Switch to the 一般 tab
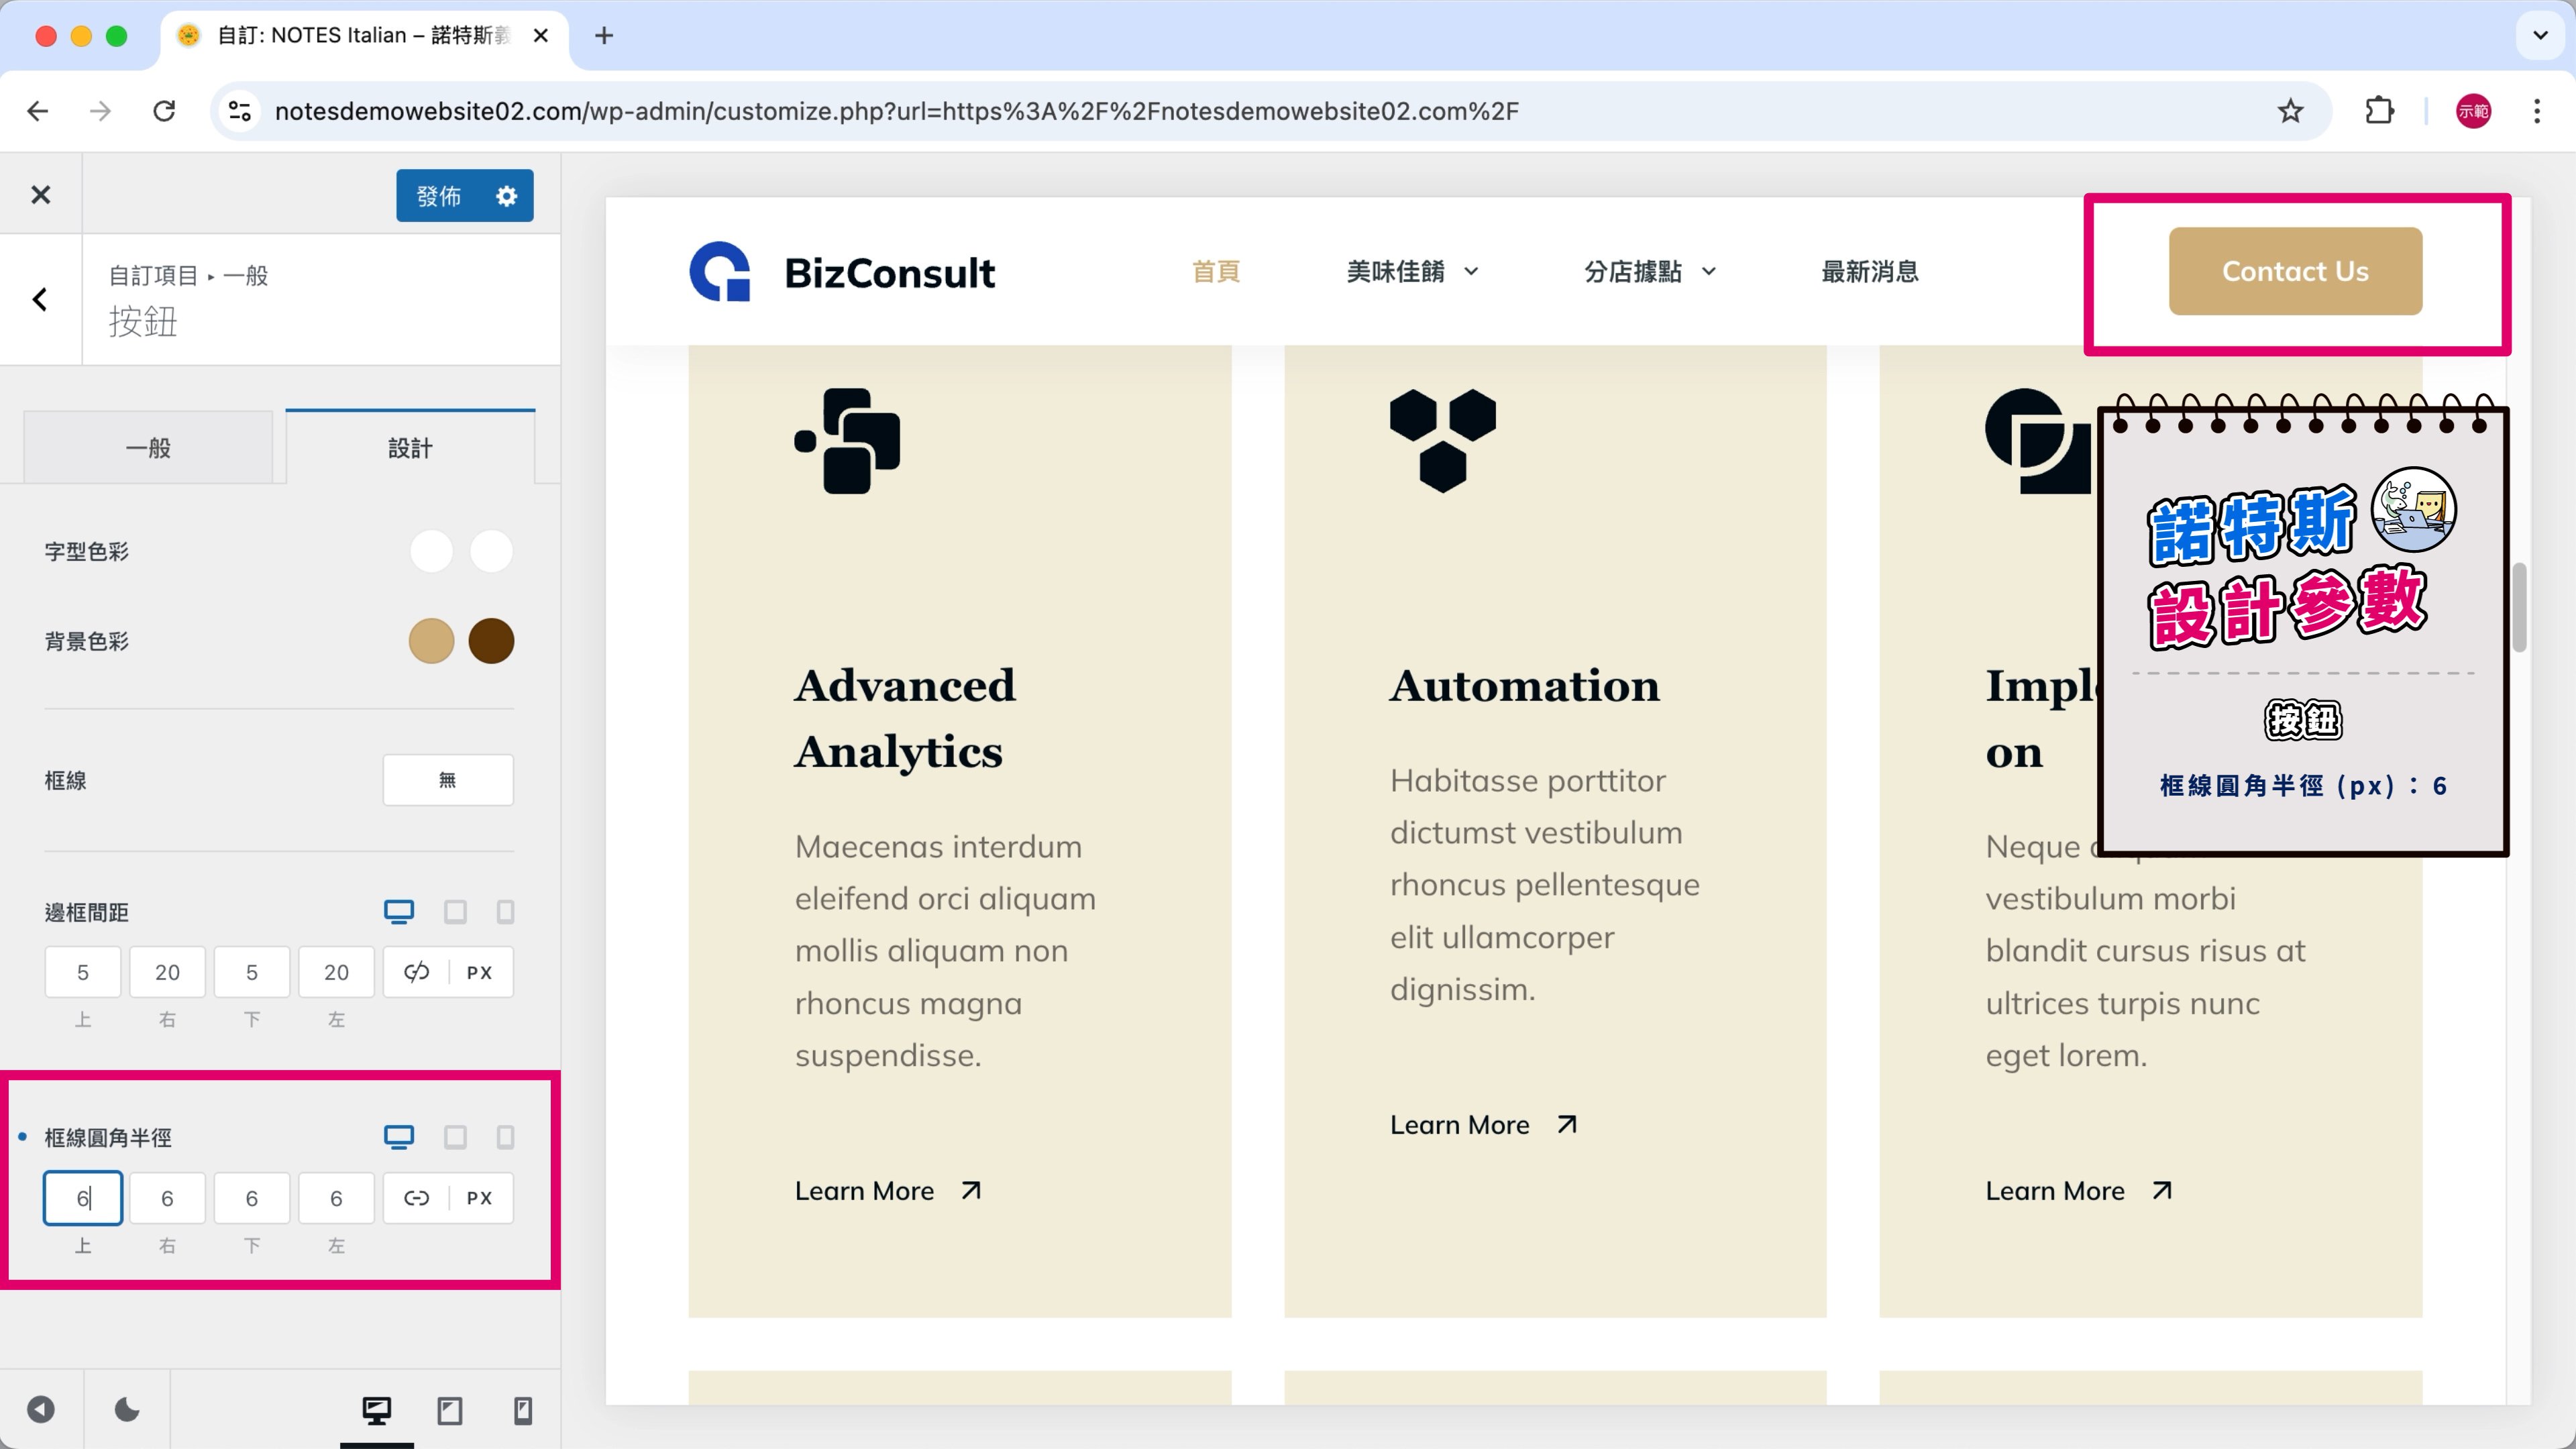The height and width of the screenshot is (1449, 2576). point(148,448)
